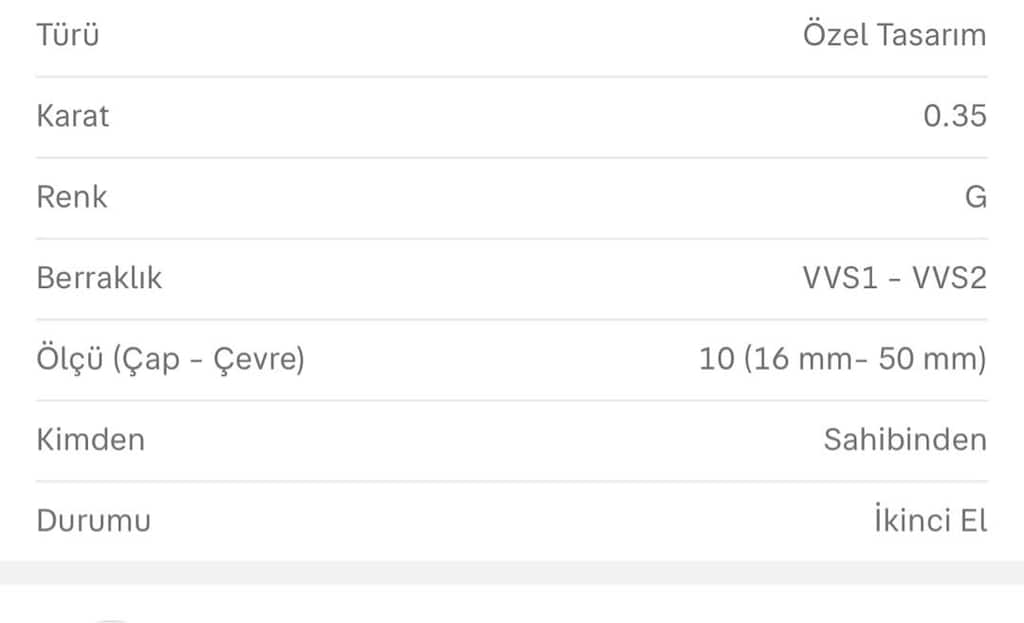The height and width of the screenshot is (623, 1024).
Task: Tap the Çevre word in size label
Action: [x=254, y=359]
